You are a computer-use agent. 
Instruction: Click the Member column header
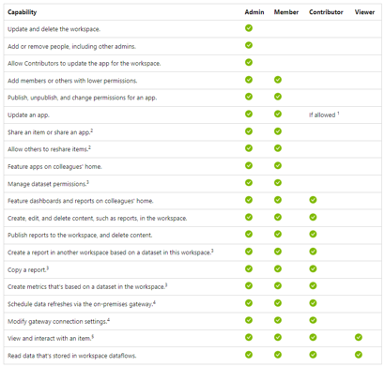click(x=286, y=12)
